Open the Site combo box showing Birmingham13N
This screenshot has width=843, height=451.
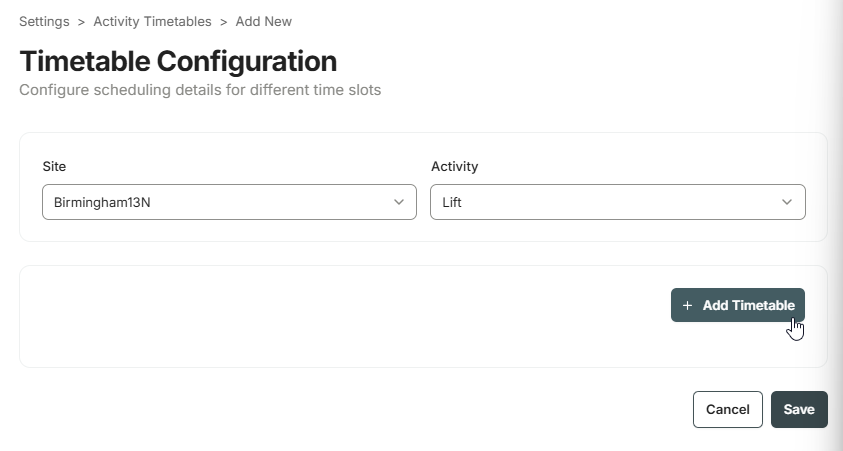(x=230, y=202)
